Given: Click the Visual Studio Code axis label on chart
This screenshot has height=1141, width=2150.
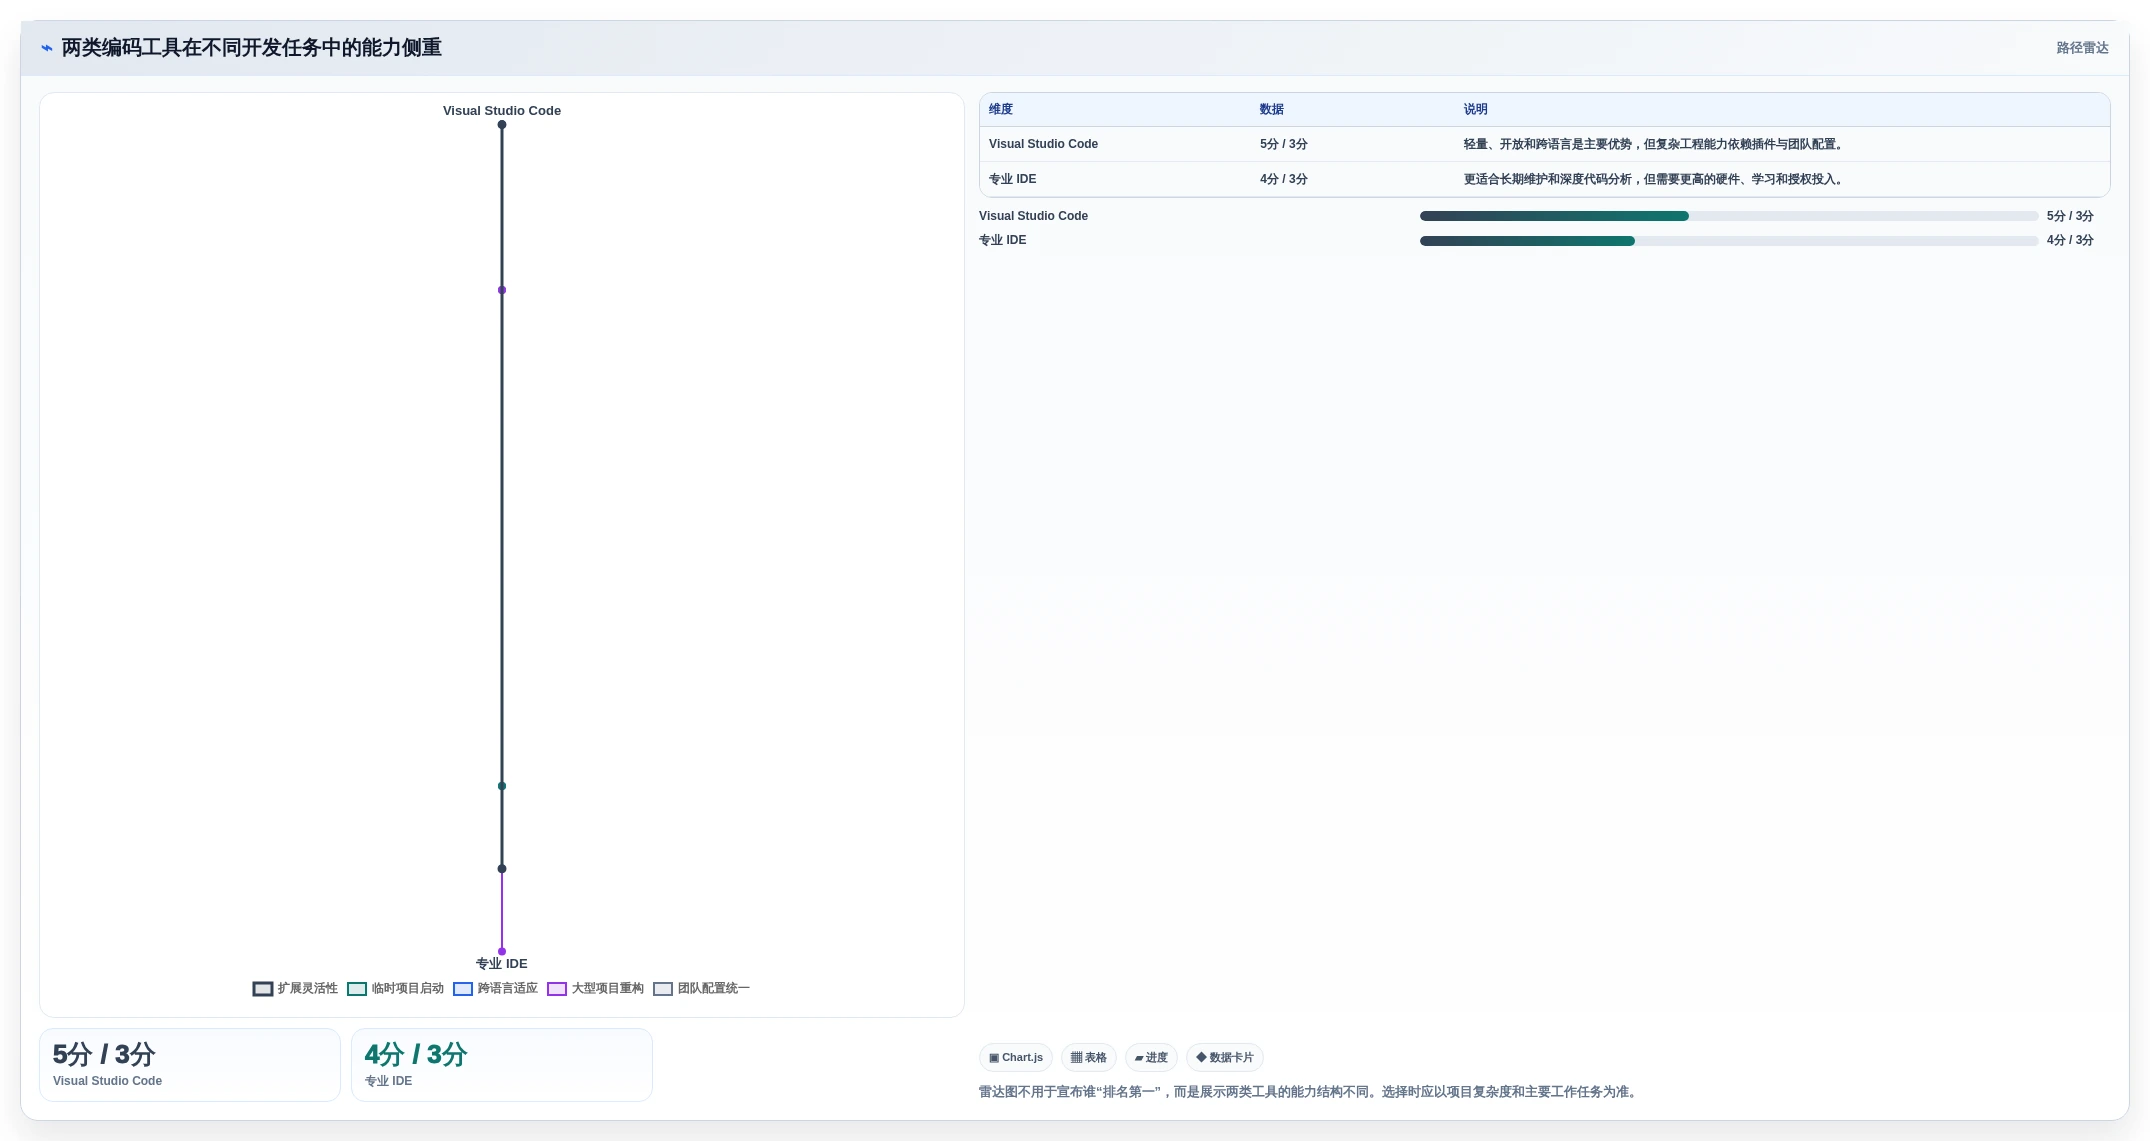Looking at the screenshot, I should [x=502, y=111].
